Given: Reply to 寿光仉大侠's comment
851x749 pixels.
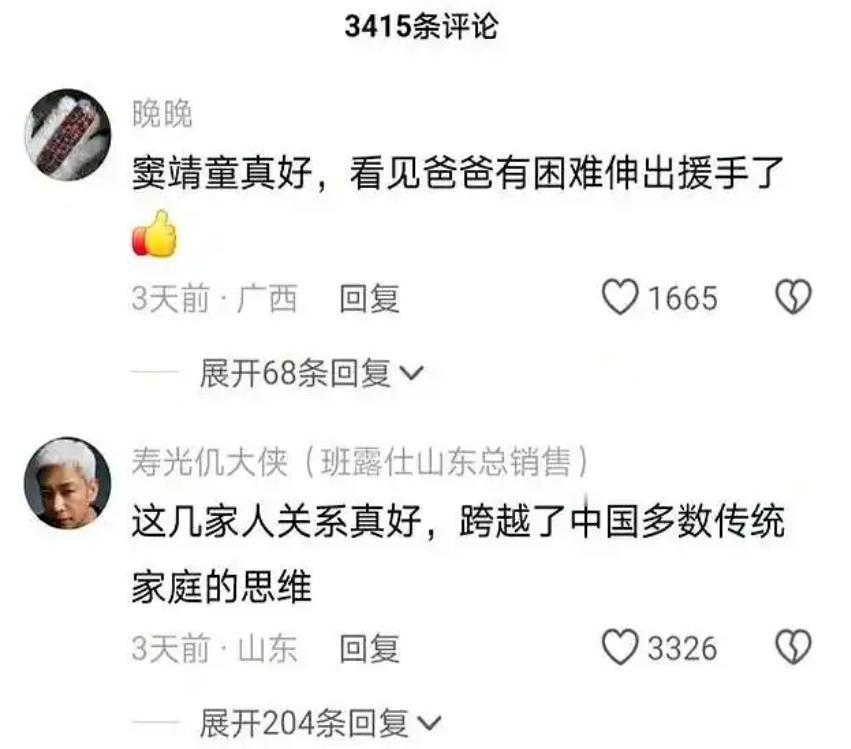Looking at the screenshot, I should pos(370,649).
